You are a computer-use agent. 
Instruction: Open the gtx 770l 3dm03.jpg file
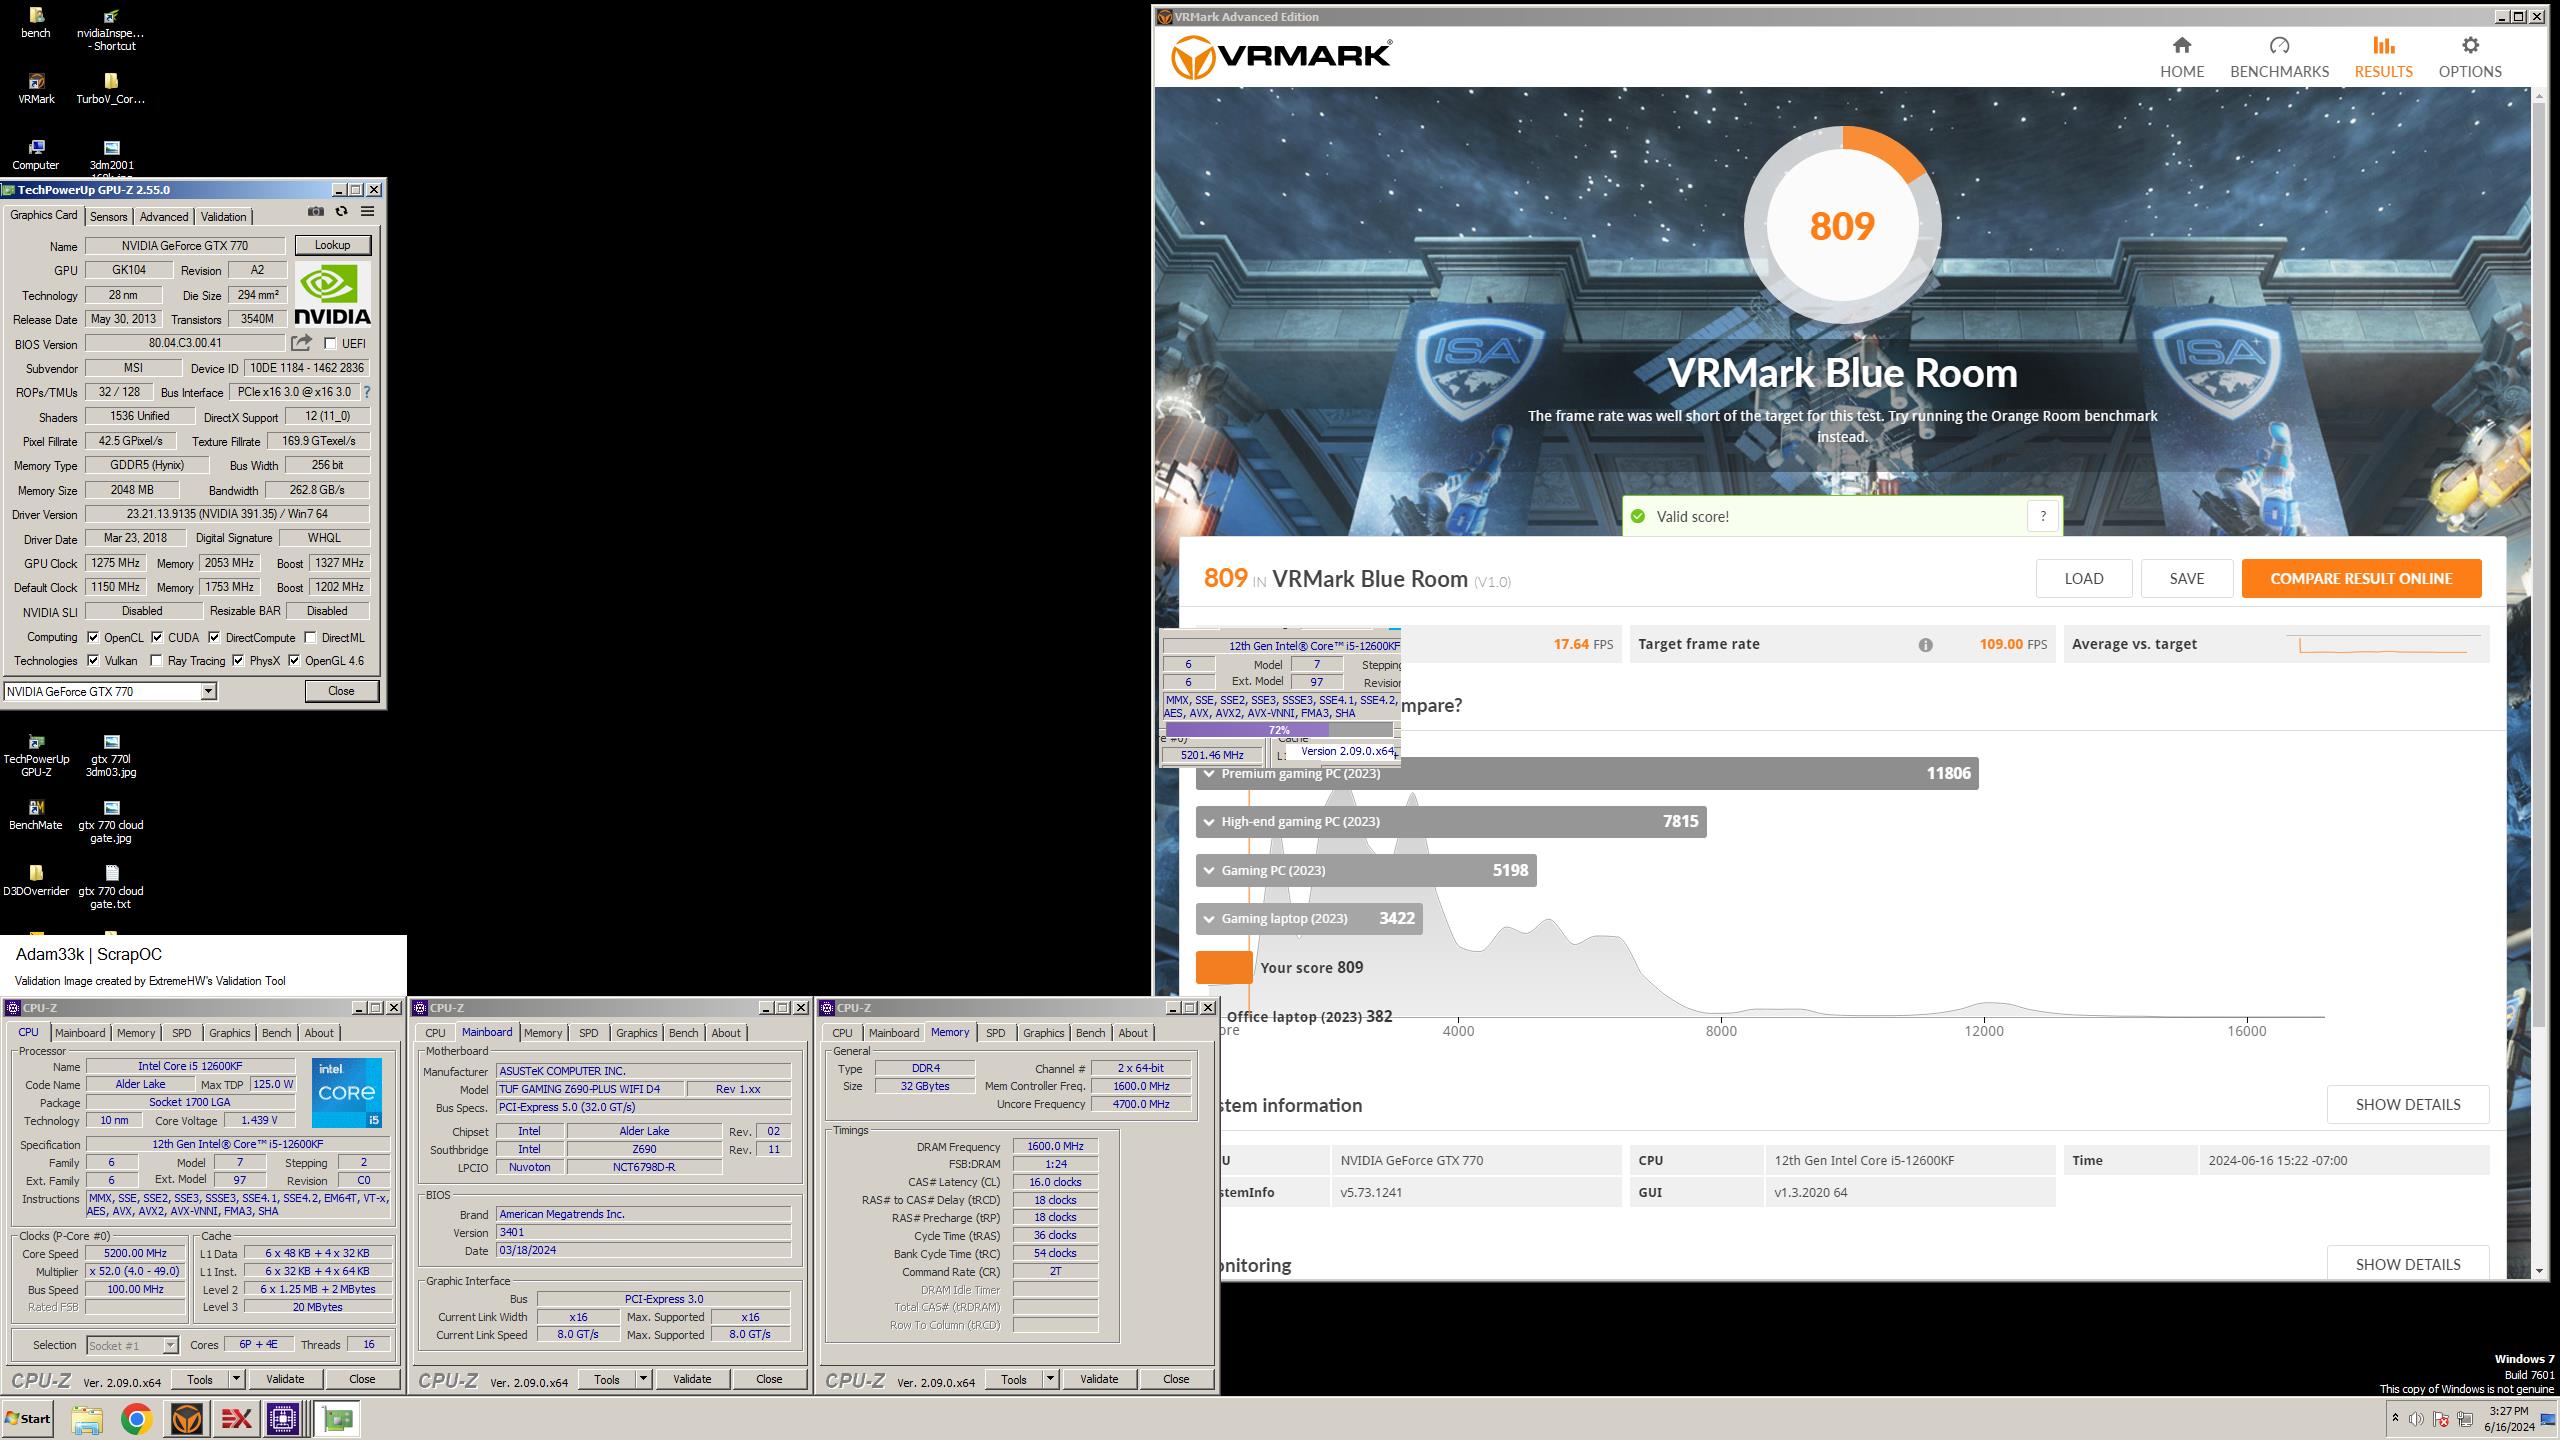[111, 756]
